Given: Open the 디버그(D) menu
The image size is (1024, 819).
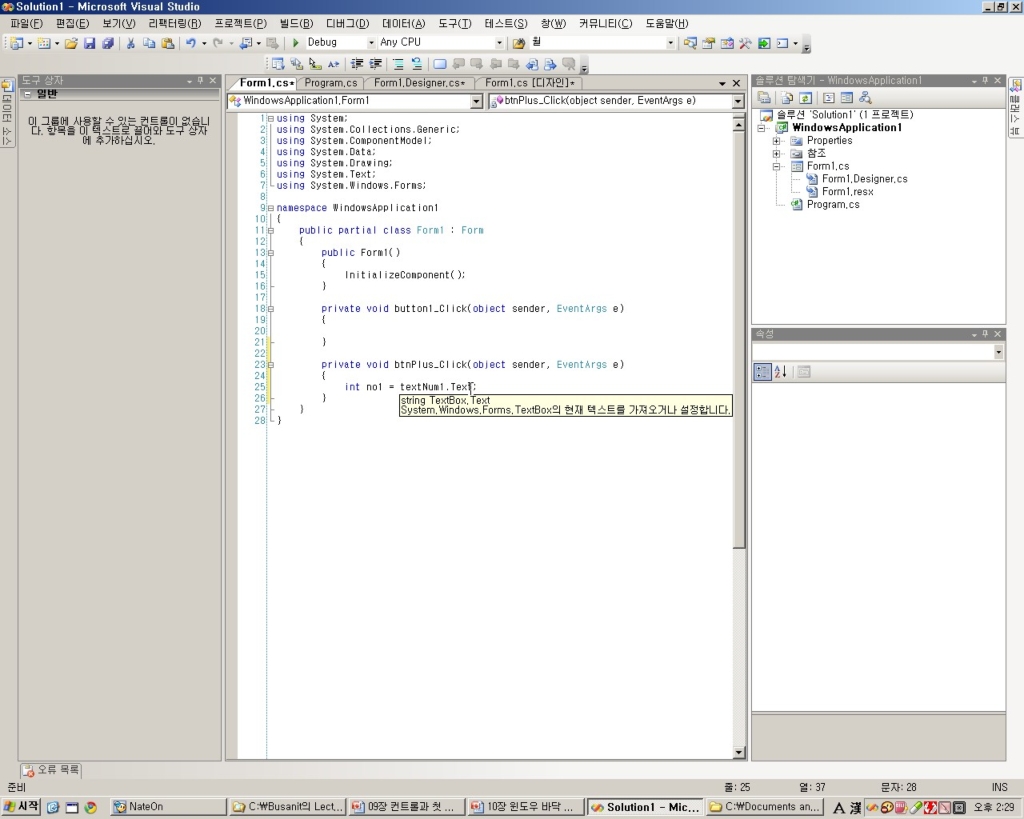Looking at the screenshot, I should [x=347, y=24].
